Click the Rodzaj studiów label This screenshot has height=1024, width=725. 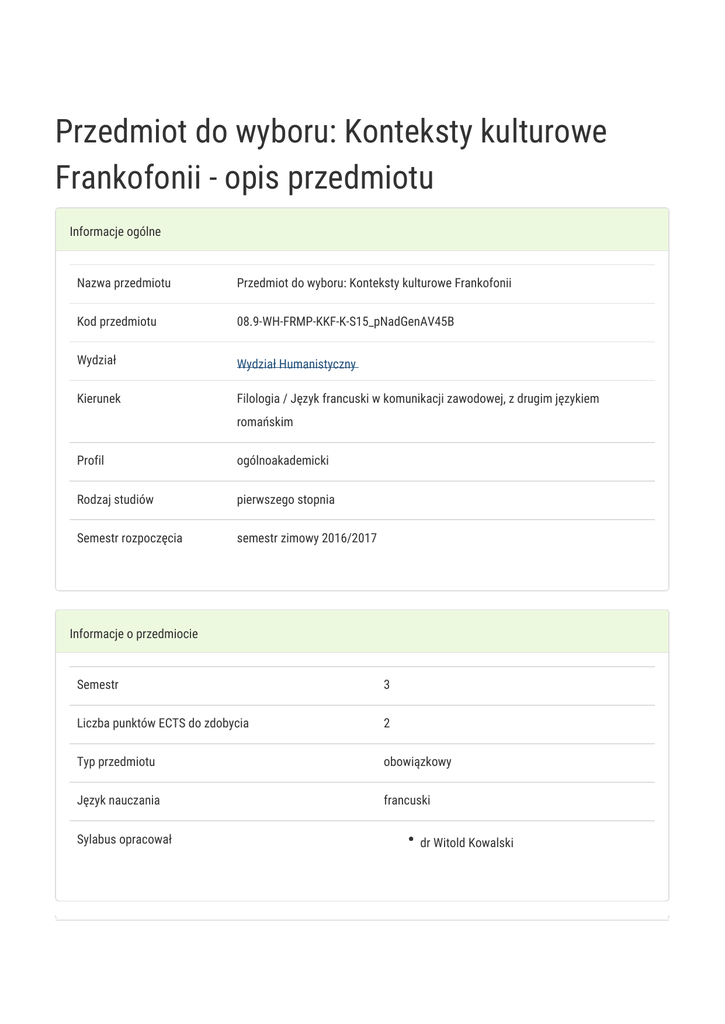(115, 500)
